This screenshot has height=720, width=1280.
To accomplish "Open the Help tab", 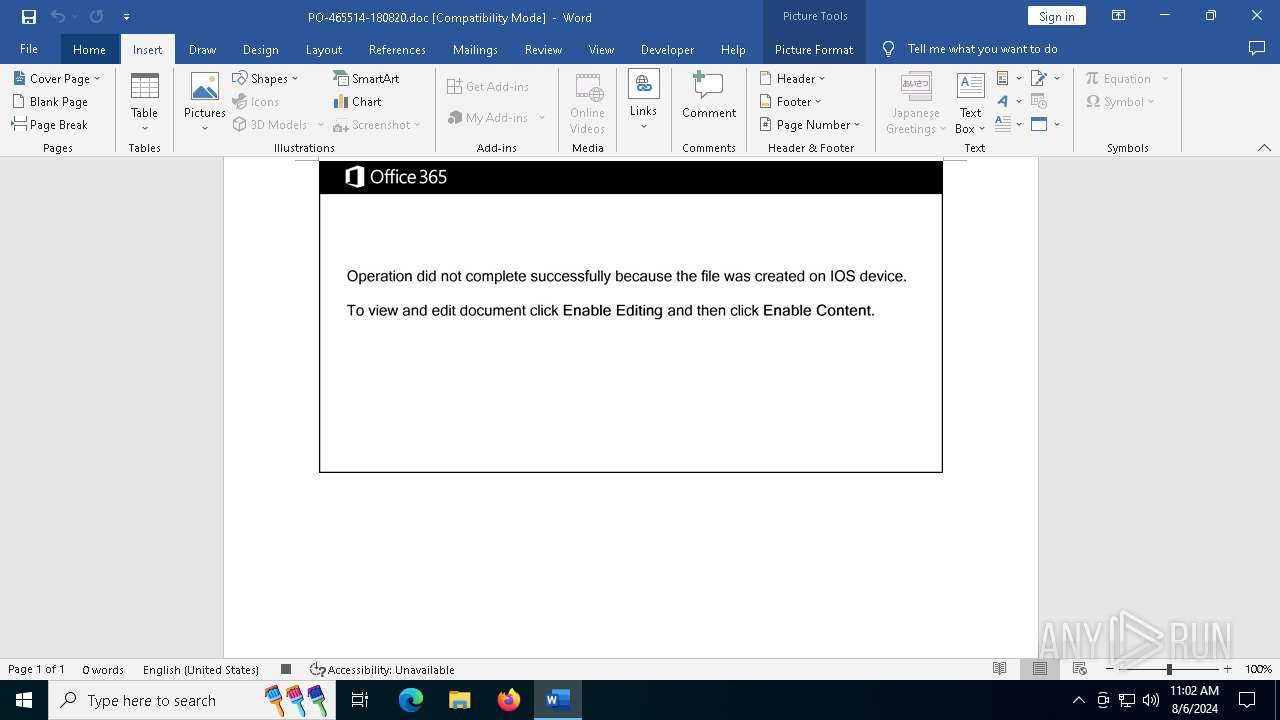I will click(x=733, y=49).
